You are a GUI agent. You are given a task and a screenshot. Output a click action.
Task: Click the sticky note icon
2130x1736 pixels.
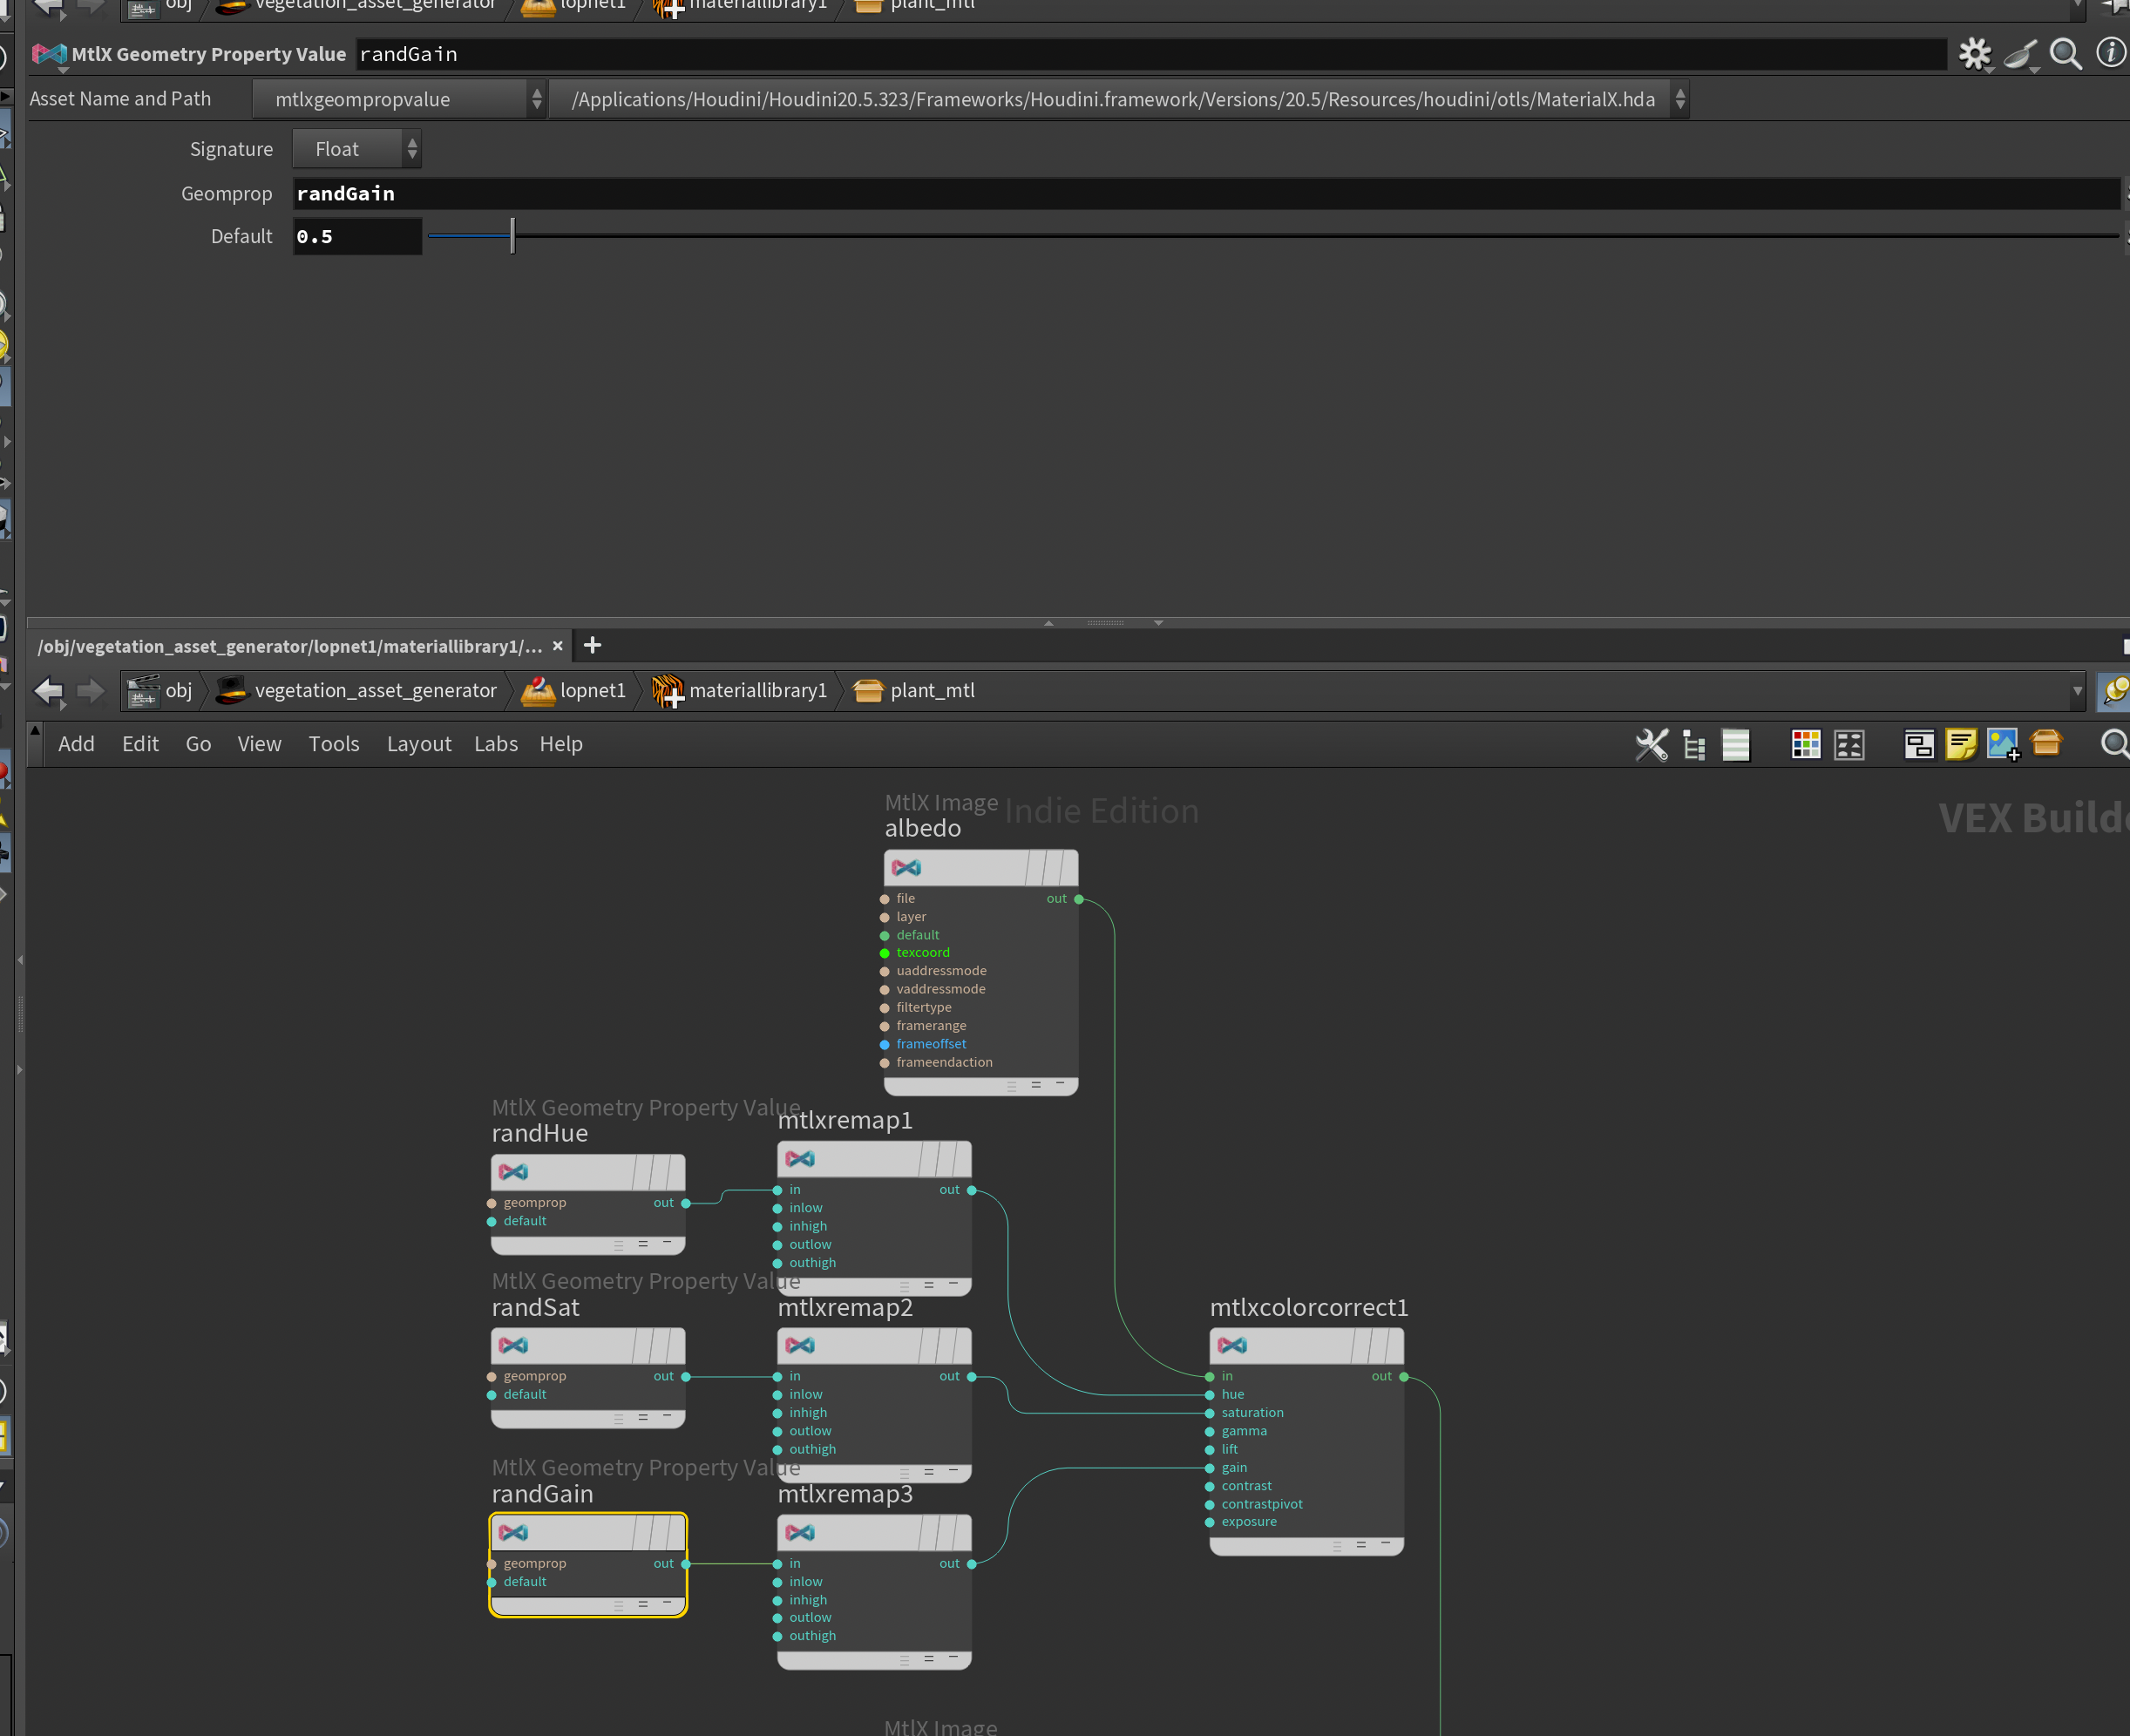1960,744
